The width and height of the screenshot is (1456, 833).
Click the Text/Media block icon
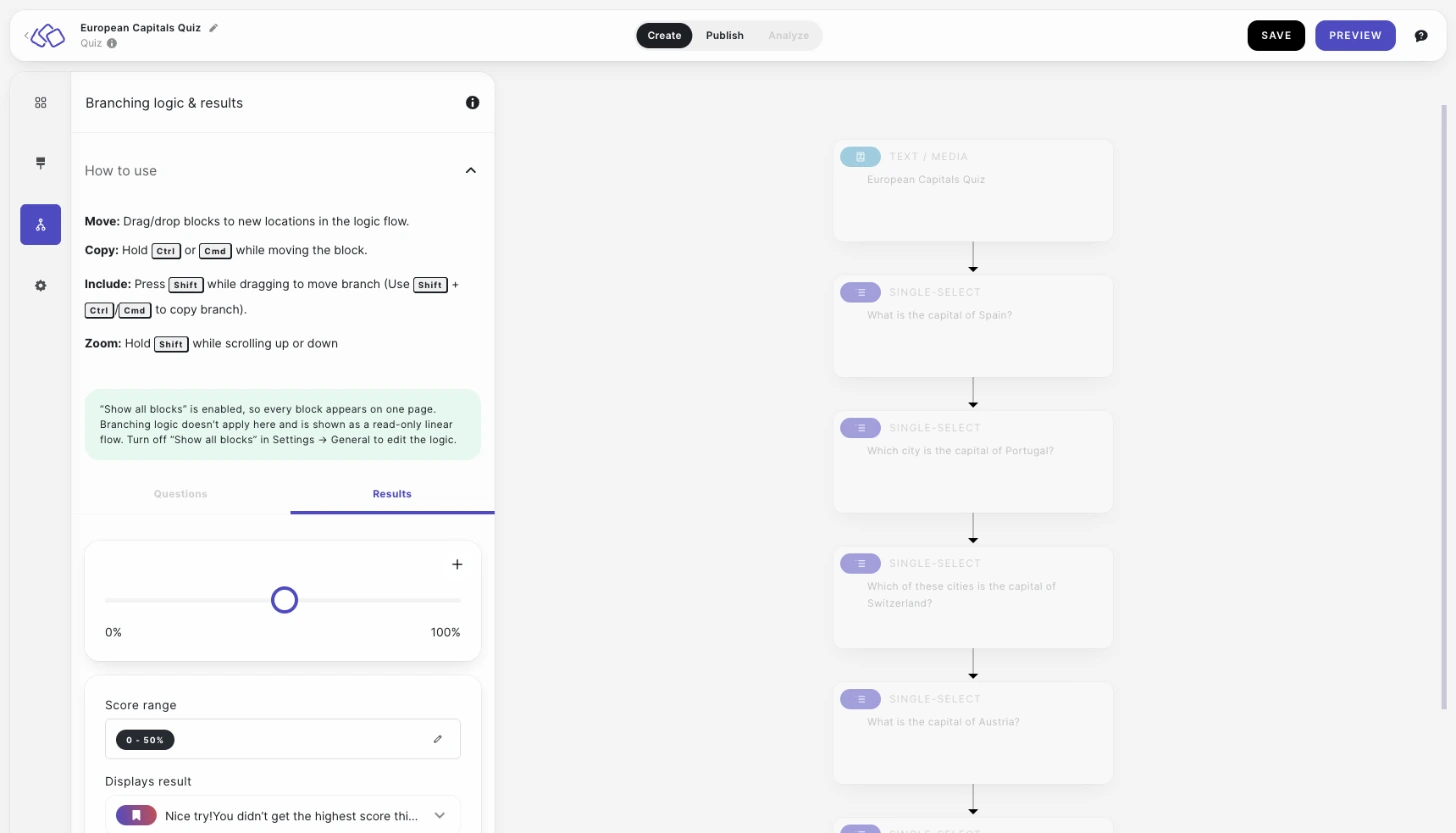(860, 157)
